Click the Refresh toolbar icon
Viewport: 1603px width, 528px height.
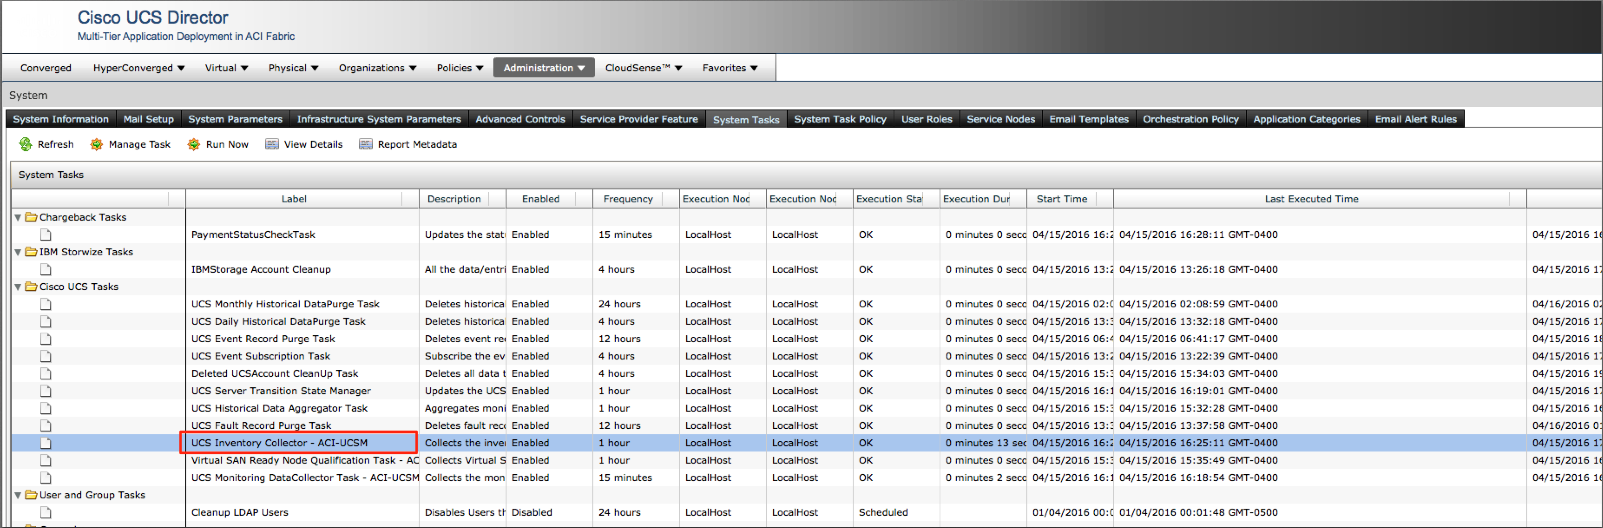(26, 144)
